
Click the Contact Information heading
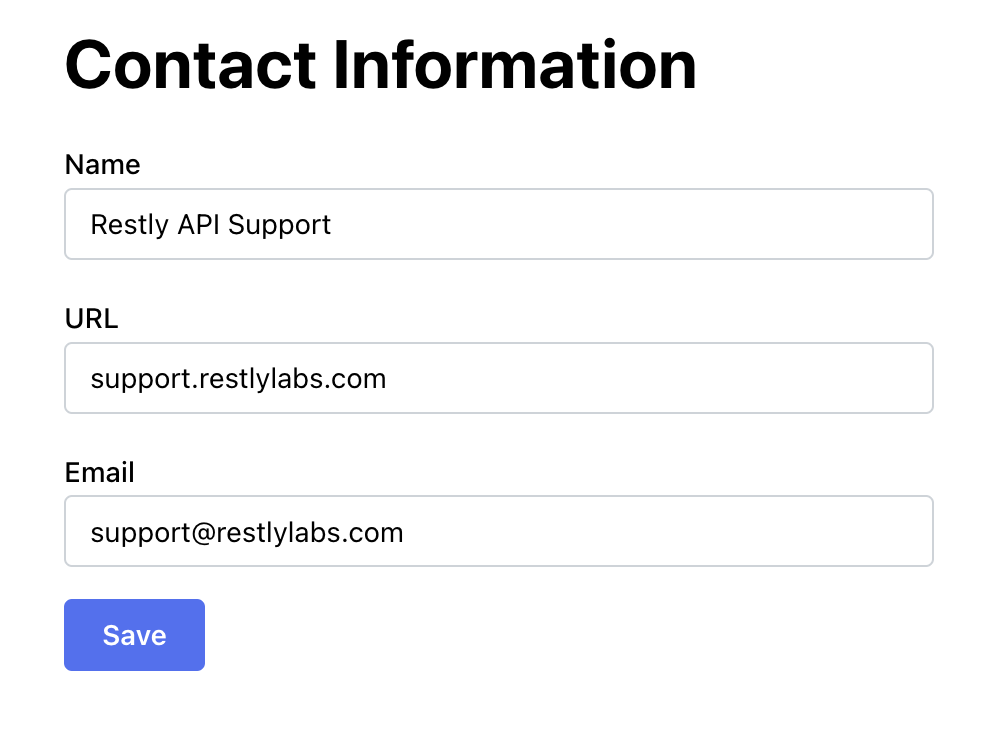pos(381,64)
